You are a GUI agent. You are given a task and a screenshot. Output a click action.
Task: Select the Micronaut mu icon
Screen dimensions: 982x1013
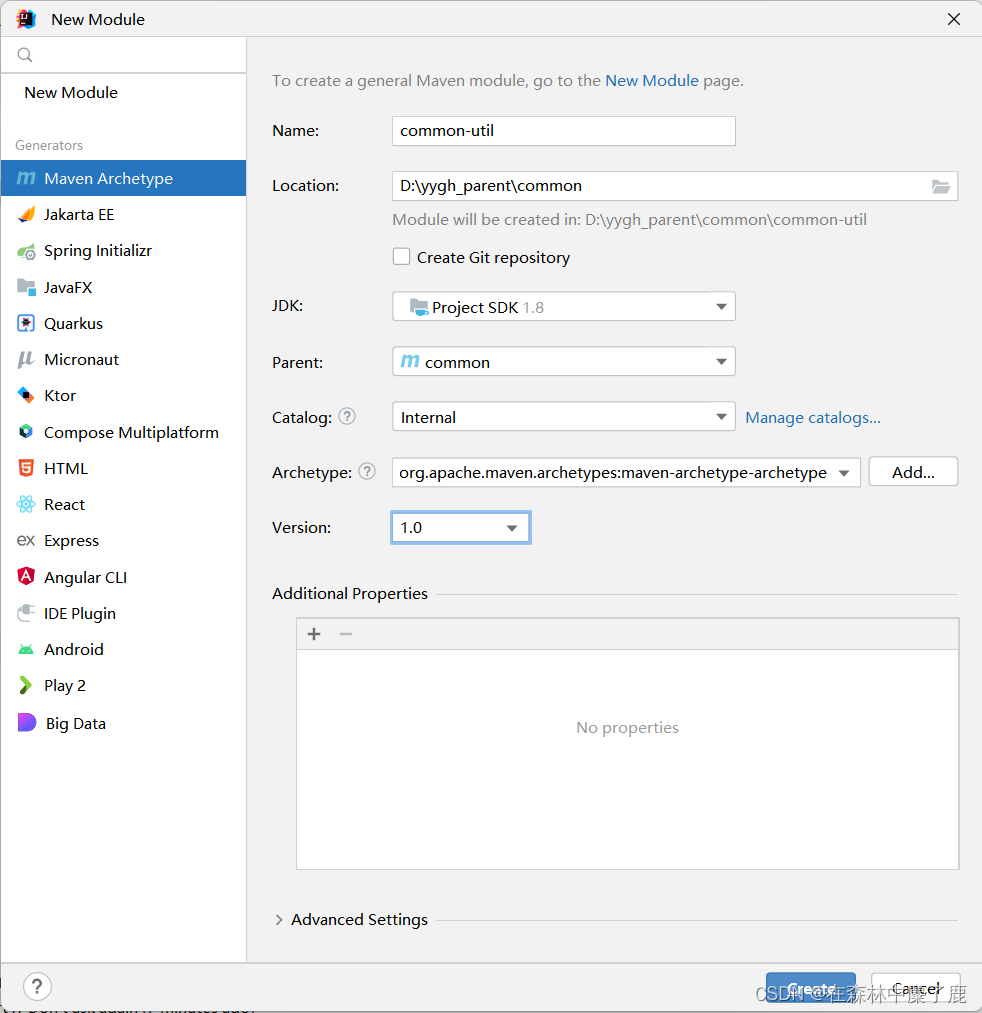tap(26, 359)
